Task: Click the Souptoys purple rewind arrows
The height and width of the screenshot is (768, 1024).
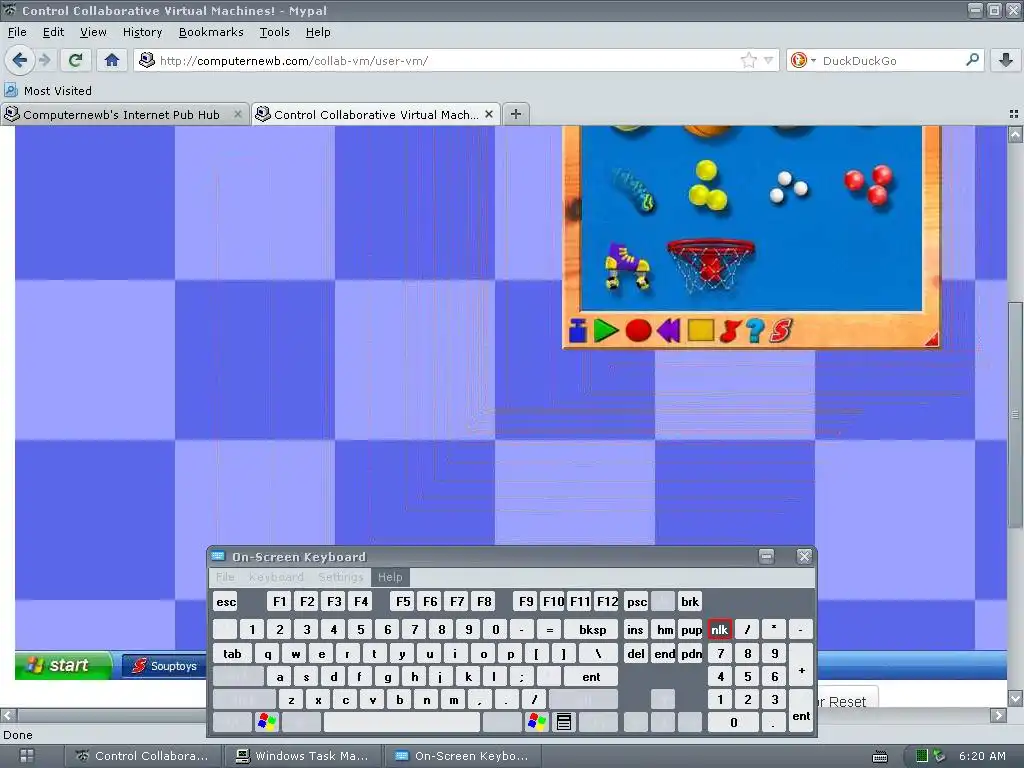Action: pyautogui.click(x=669, y=330)
